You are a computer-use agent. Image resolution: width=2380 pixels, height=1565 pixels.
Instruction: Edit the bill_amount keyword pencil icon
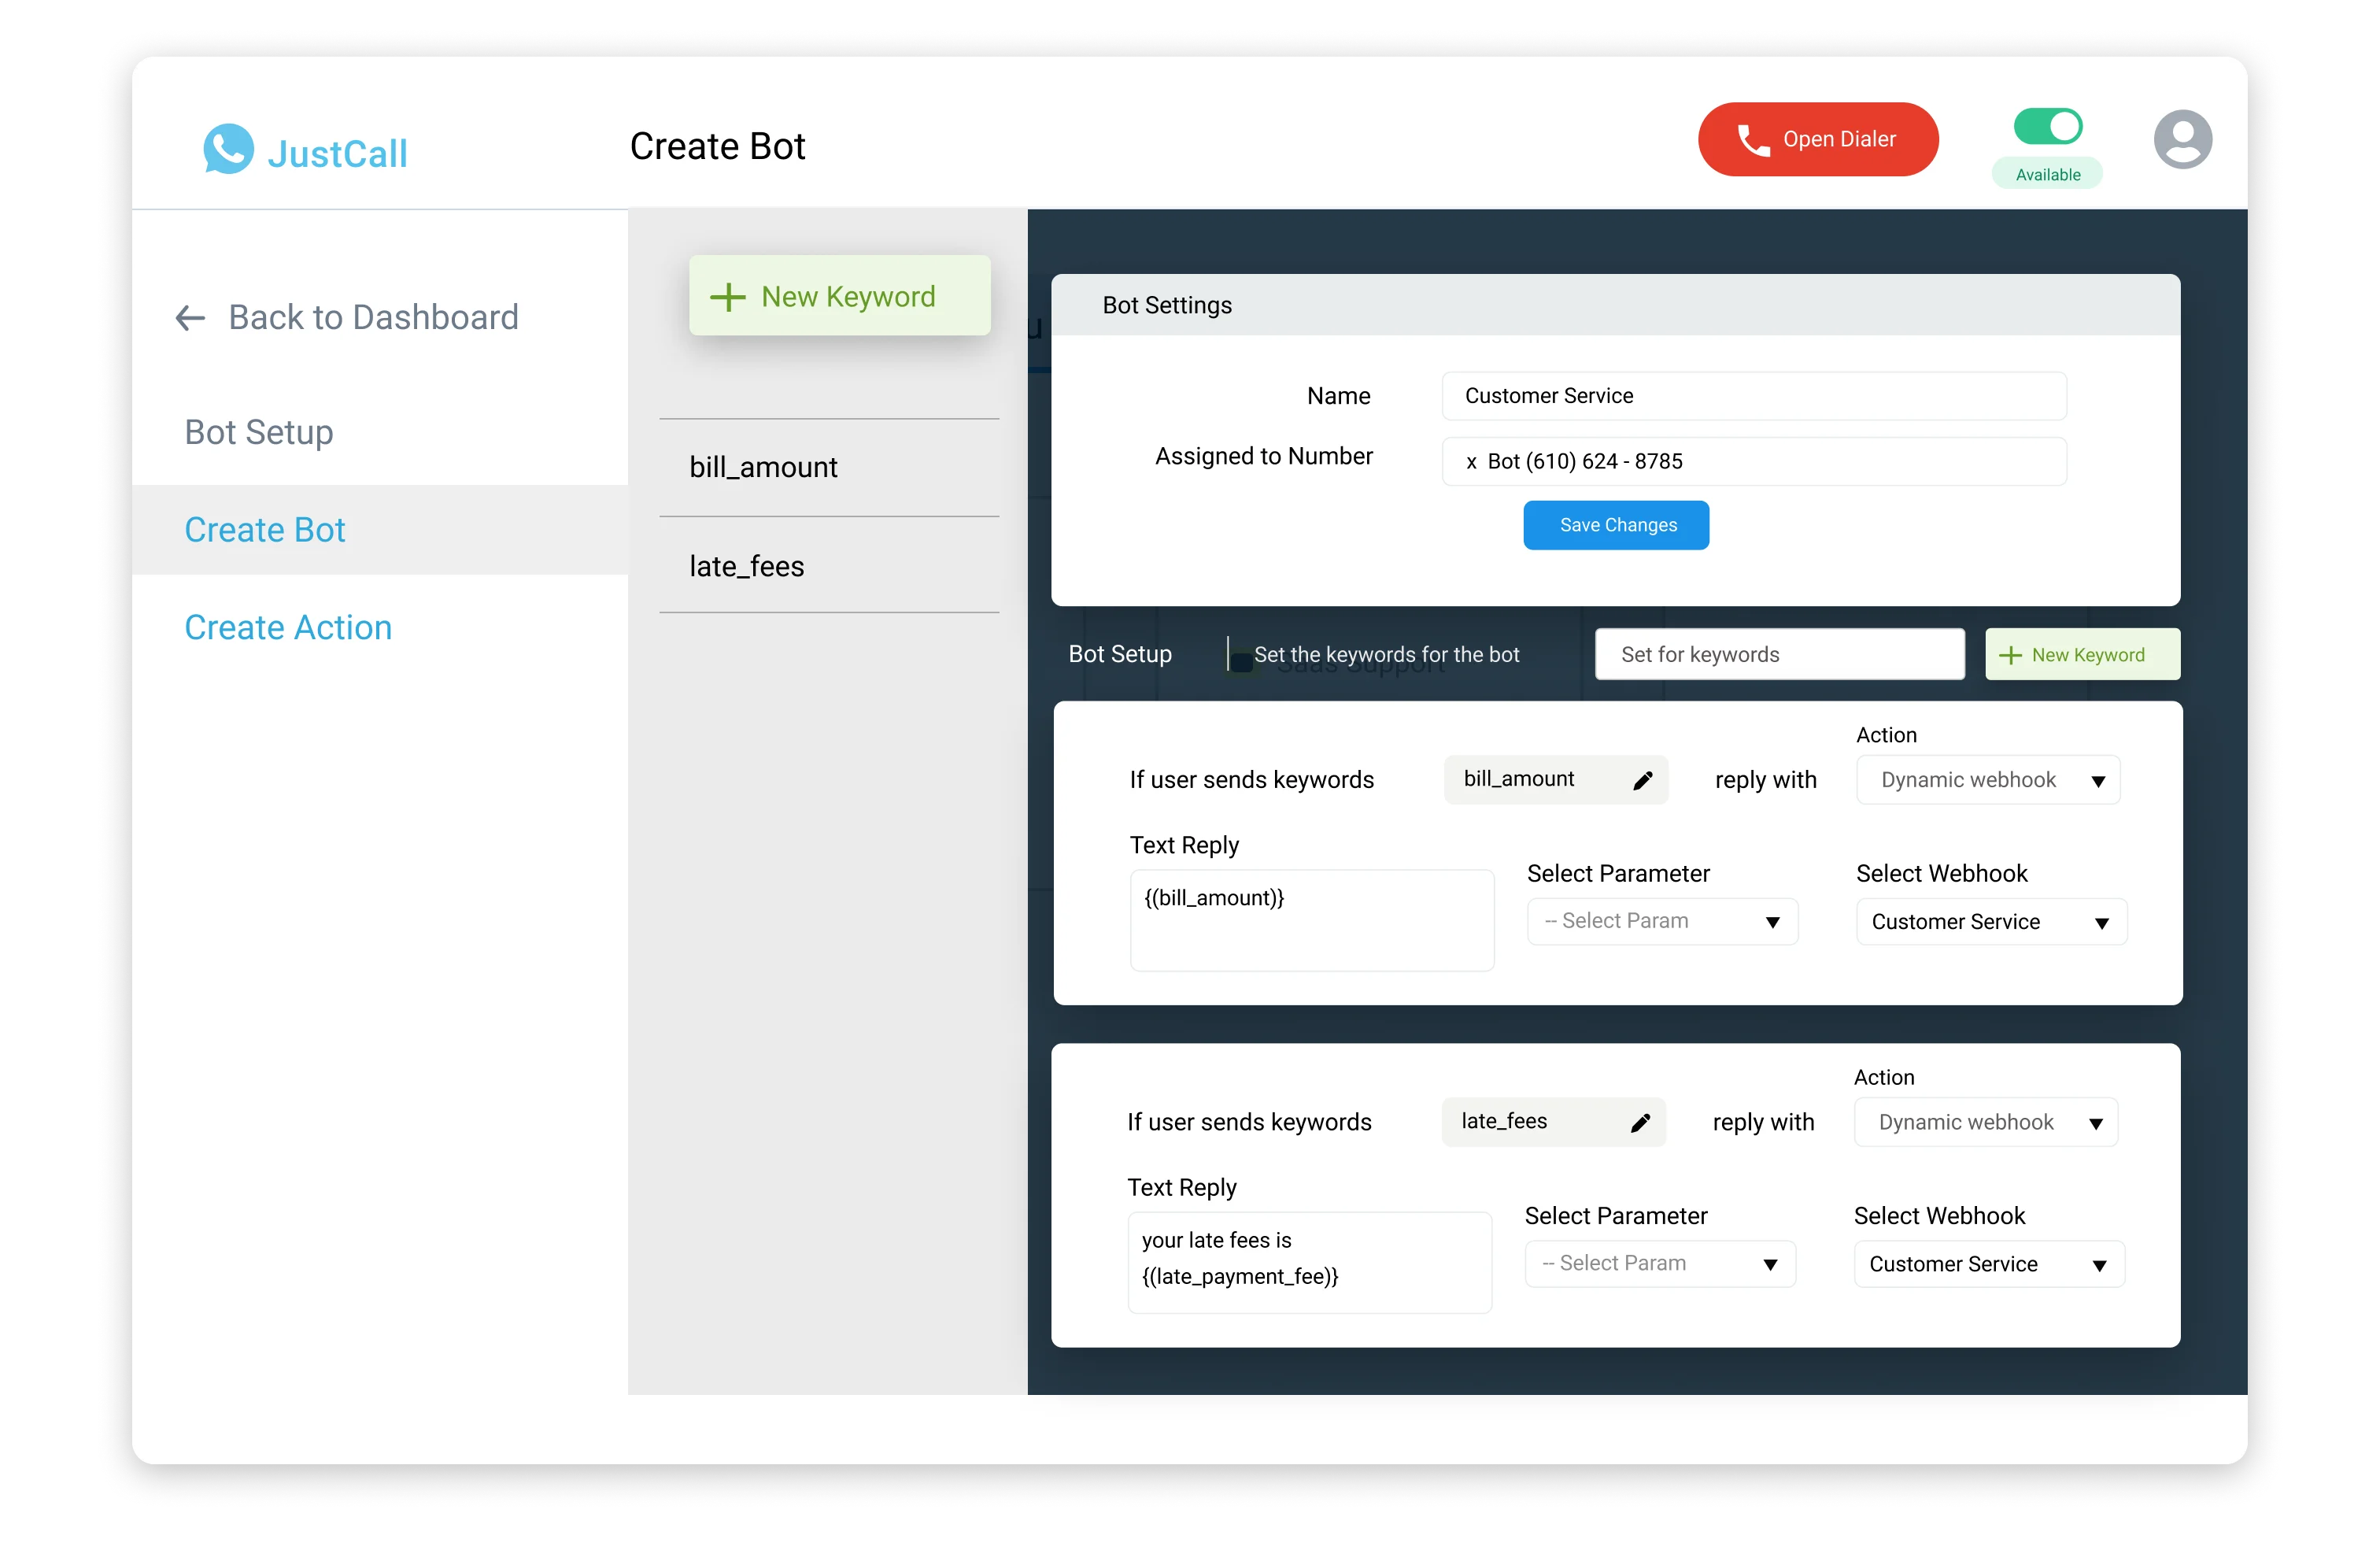coord(1642,780)
